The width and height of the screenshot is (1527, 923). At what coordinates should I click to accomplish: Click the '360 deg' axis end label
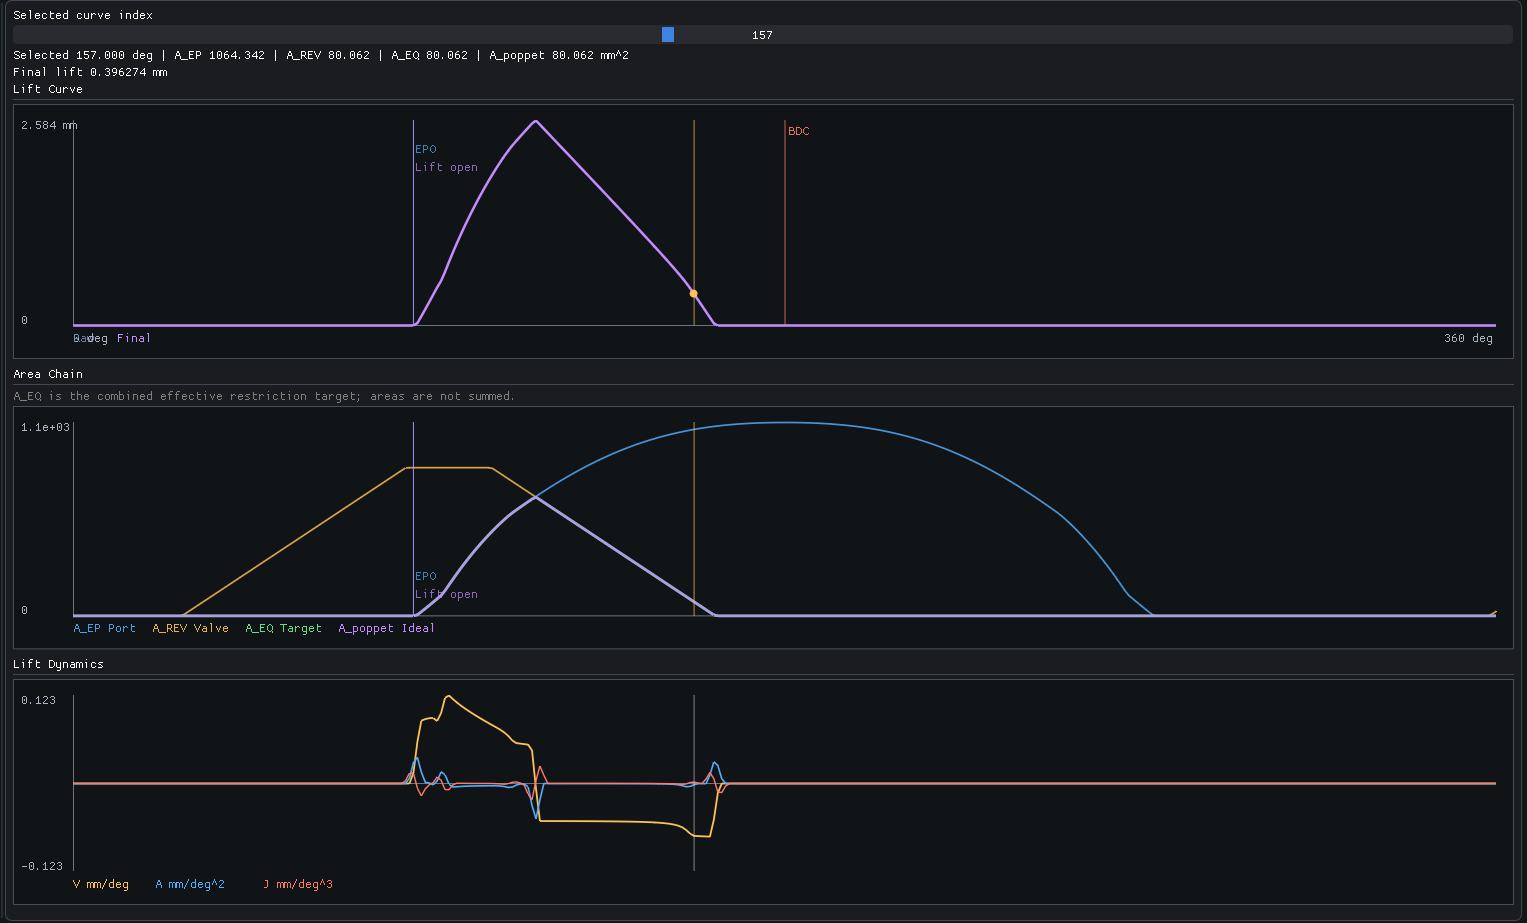[x=1469, y=338]
